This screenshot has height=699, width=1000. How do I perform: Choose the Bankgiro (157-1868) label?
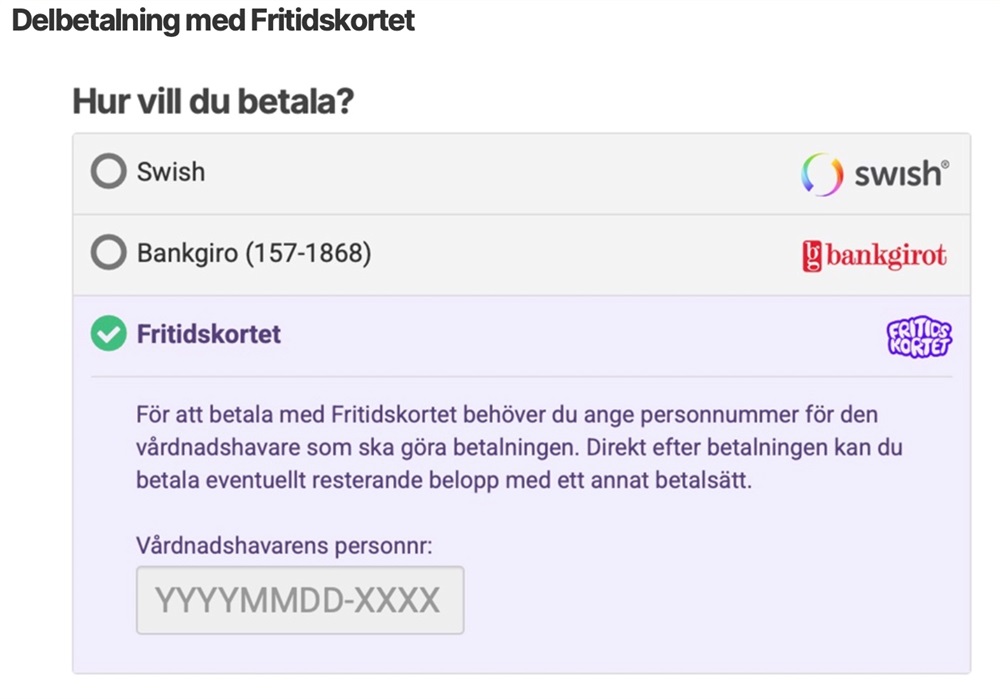coord(254,254)
